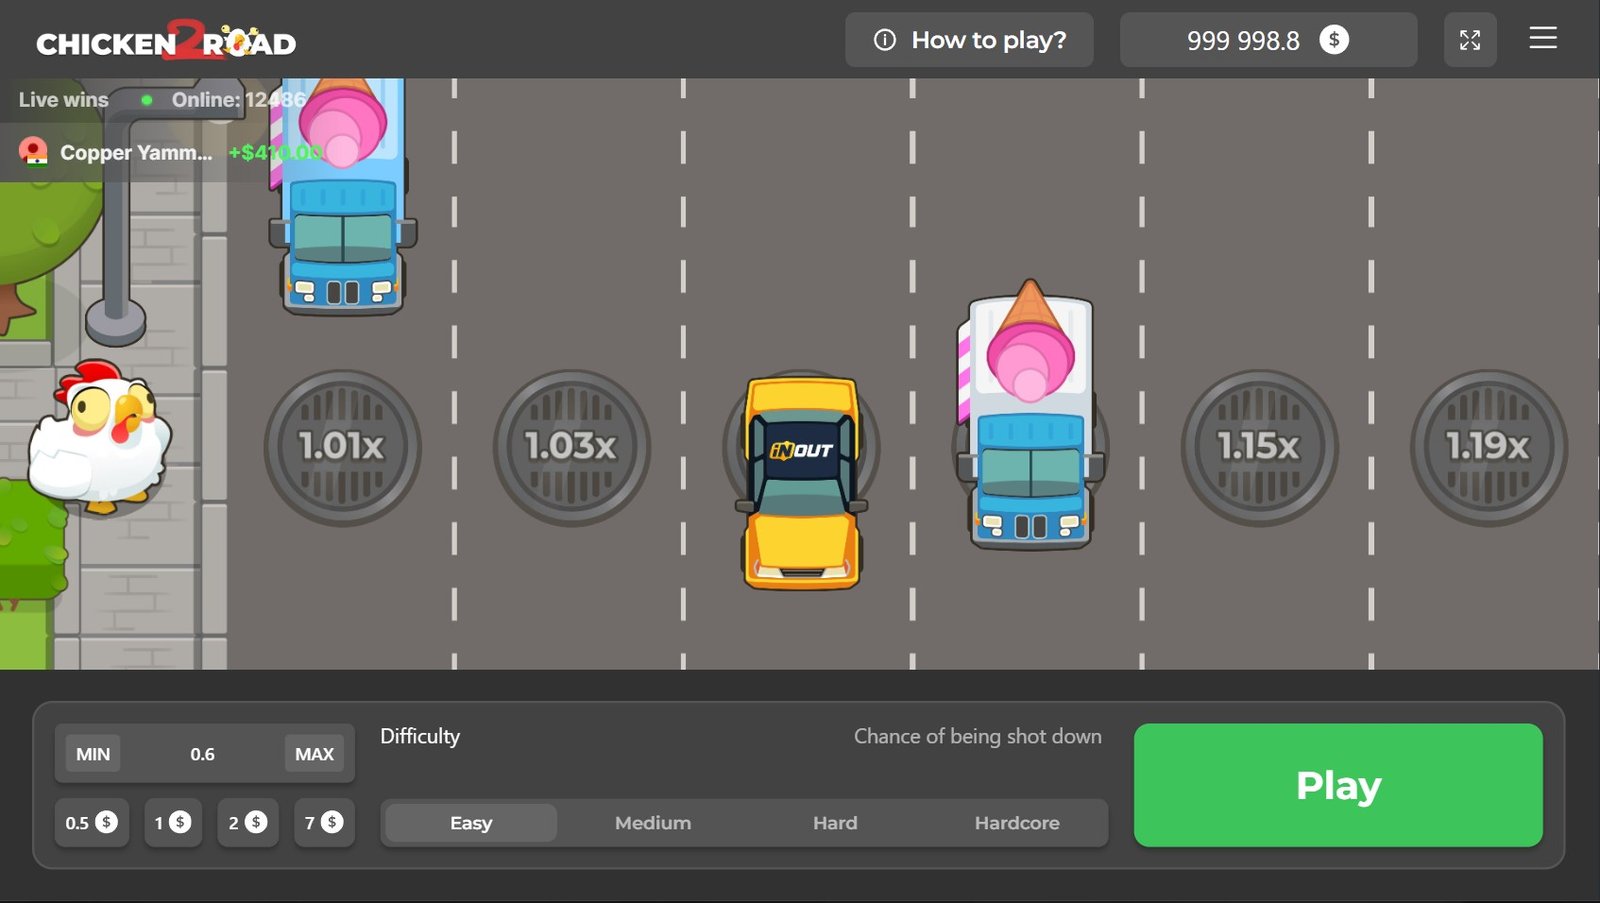Select Hardcore difficulty

pyautogui.click(x=1016, y=823)
